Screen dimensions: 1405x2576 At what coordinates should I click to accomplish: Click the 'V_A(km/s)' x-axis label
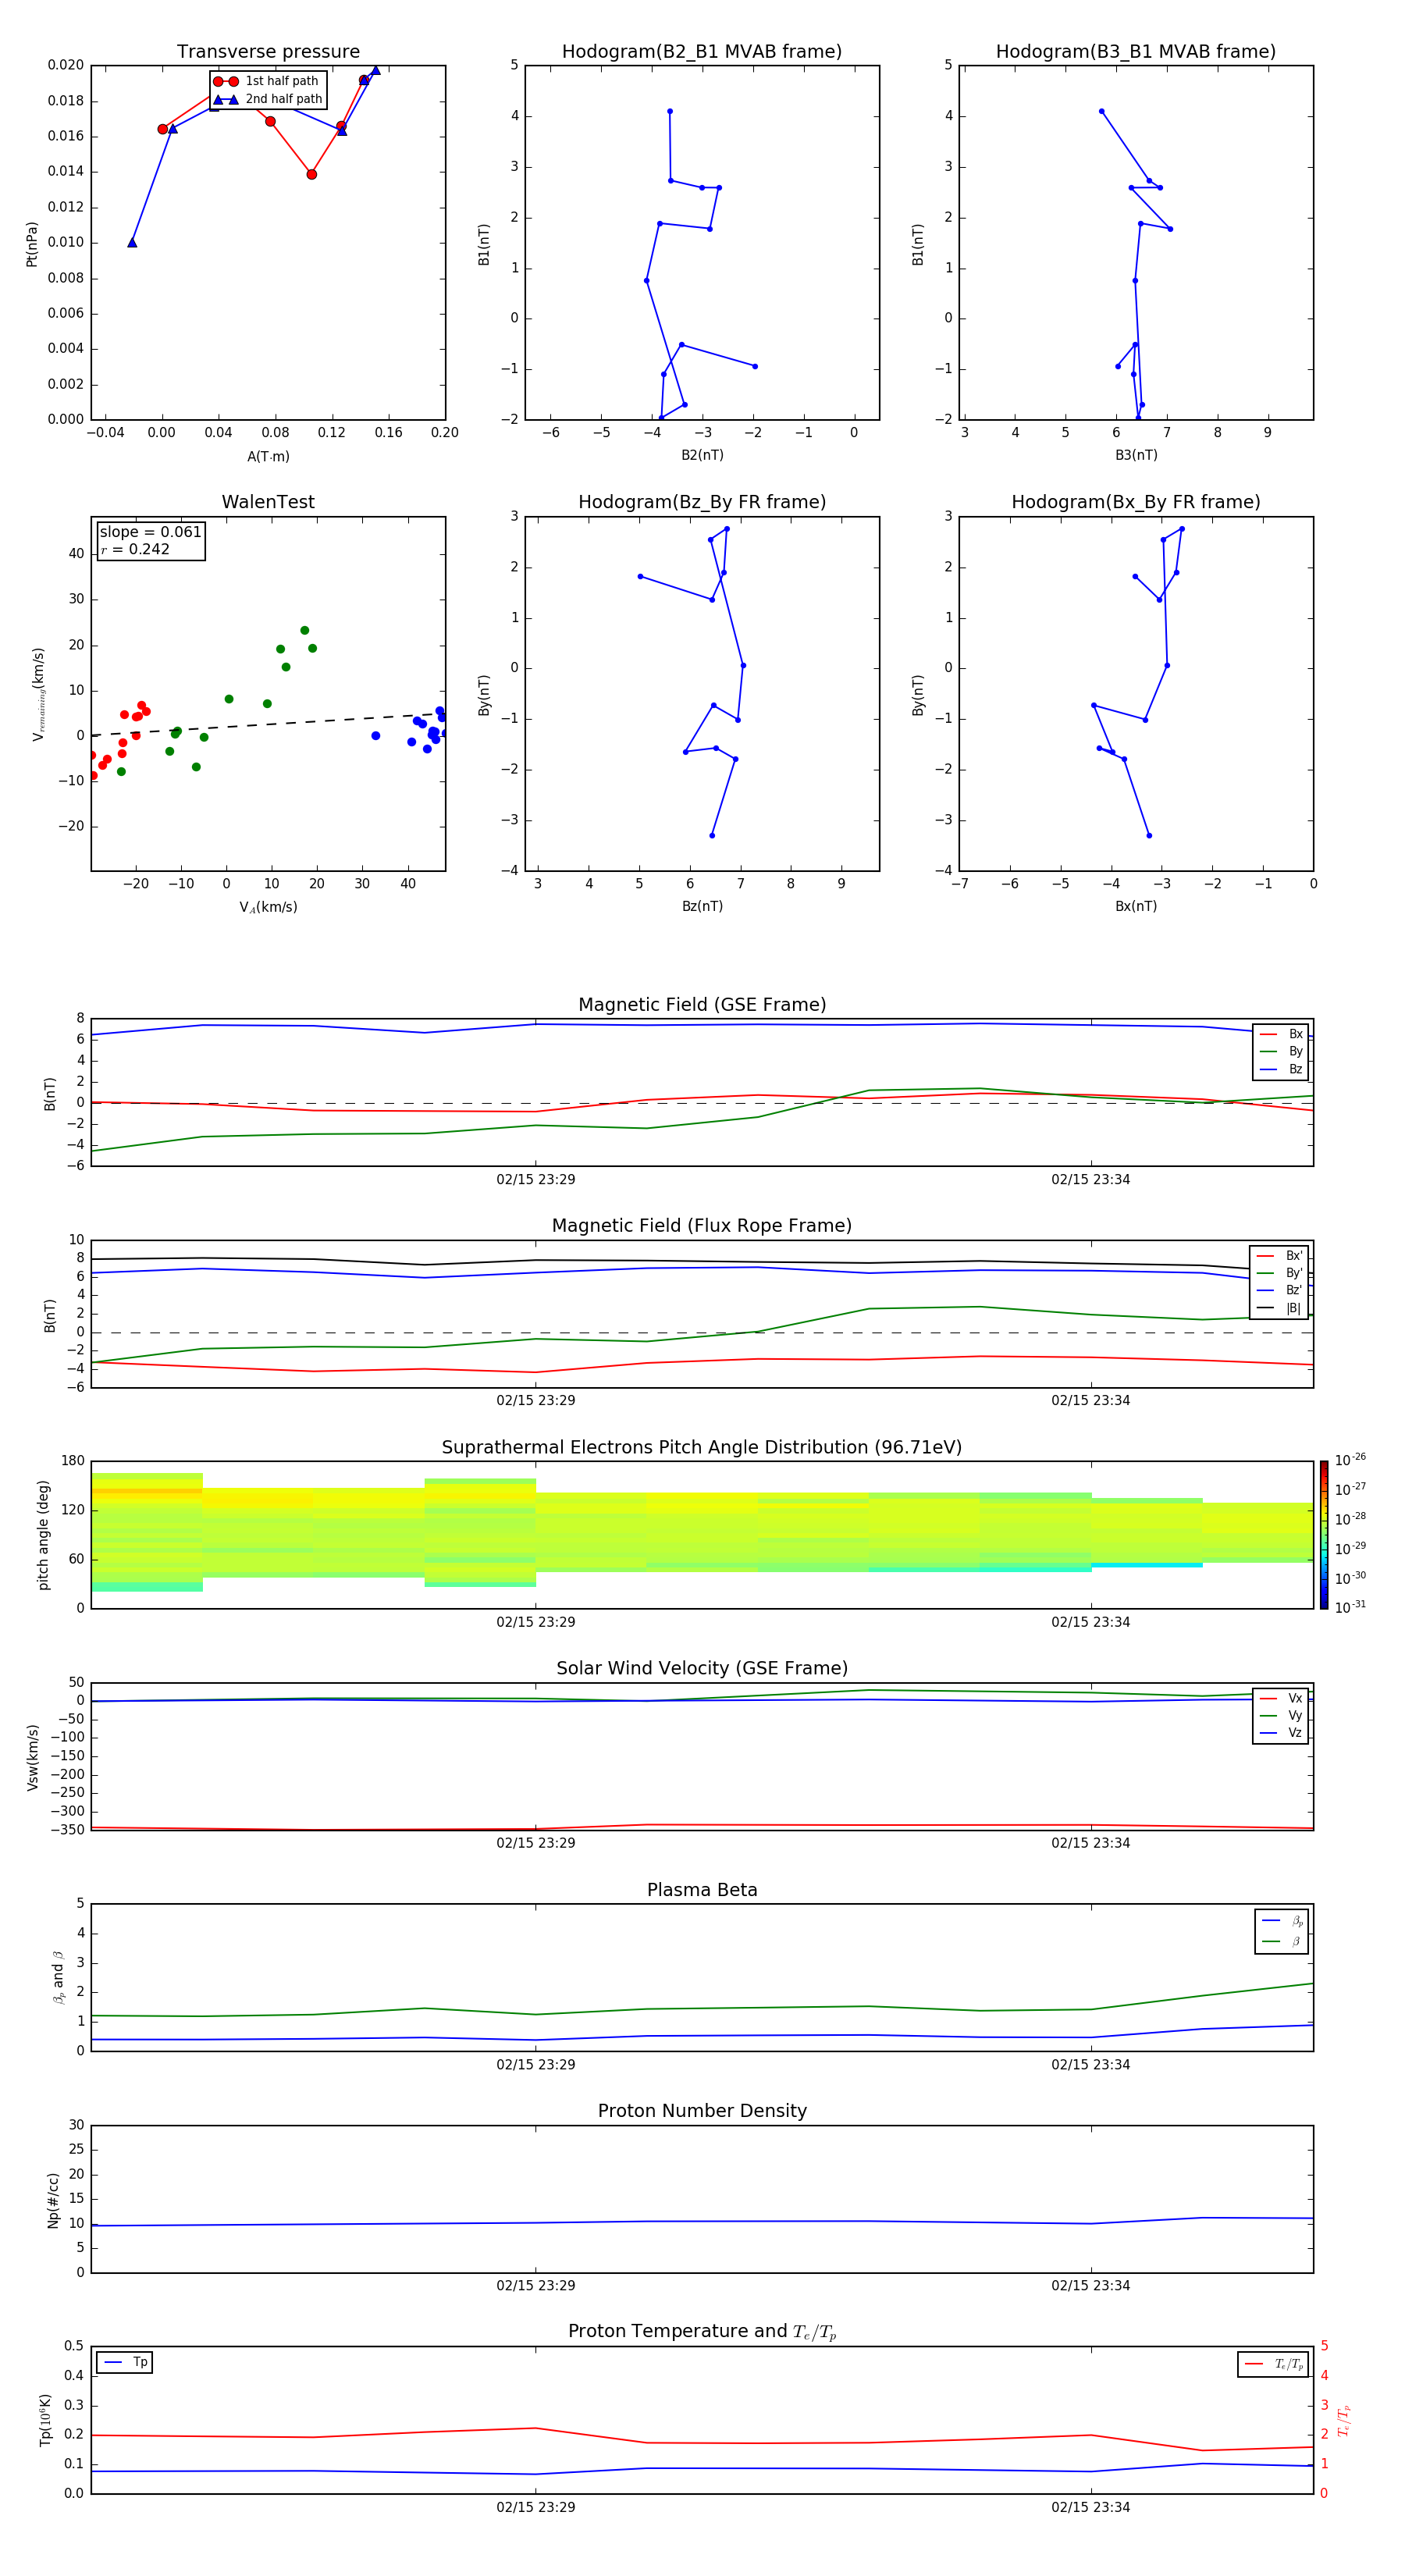pos(268,908)
